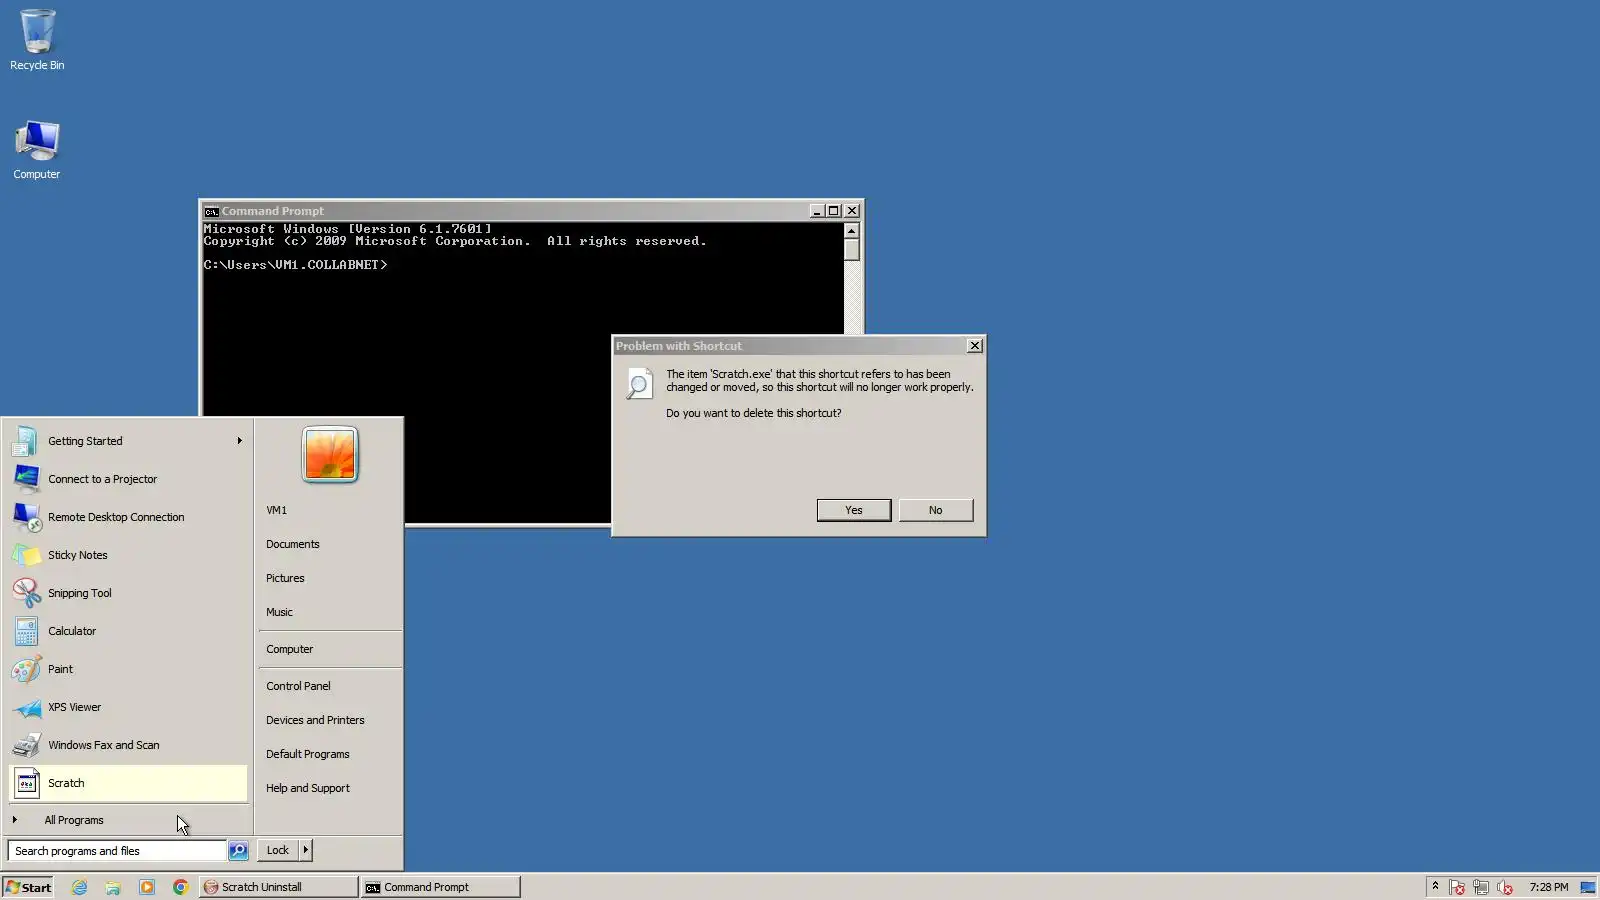The width and height of the screenshot is (1600, 900).
Task: Click the Remote Desktop Connection icon
Action: pyautogui.click(x=27, y=517)
